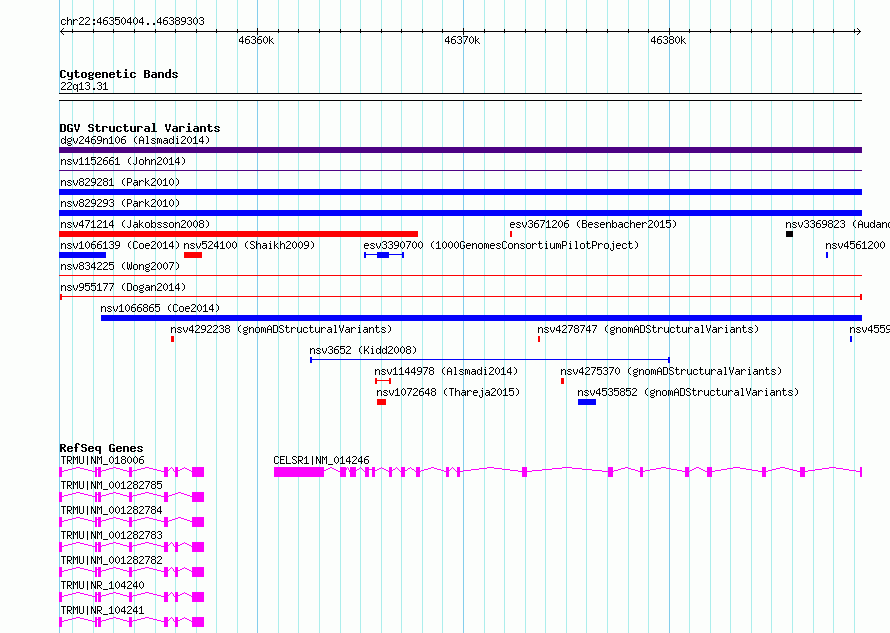Open the TRMU|NM_018006 gene label

point(102,460)
